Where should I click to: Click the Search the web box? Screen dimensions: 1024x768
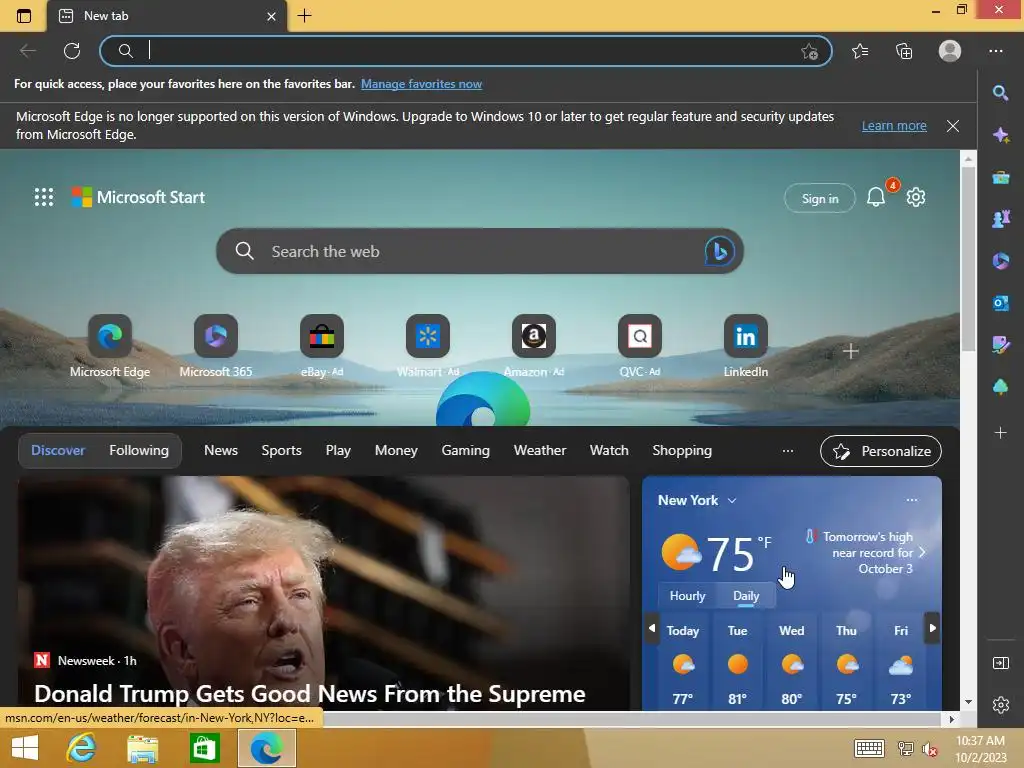(480, 251)
